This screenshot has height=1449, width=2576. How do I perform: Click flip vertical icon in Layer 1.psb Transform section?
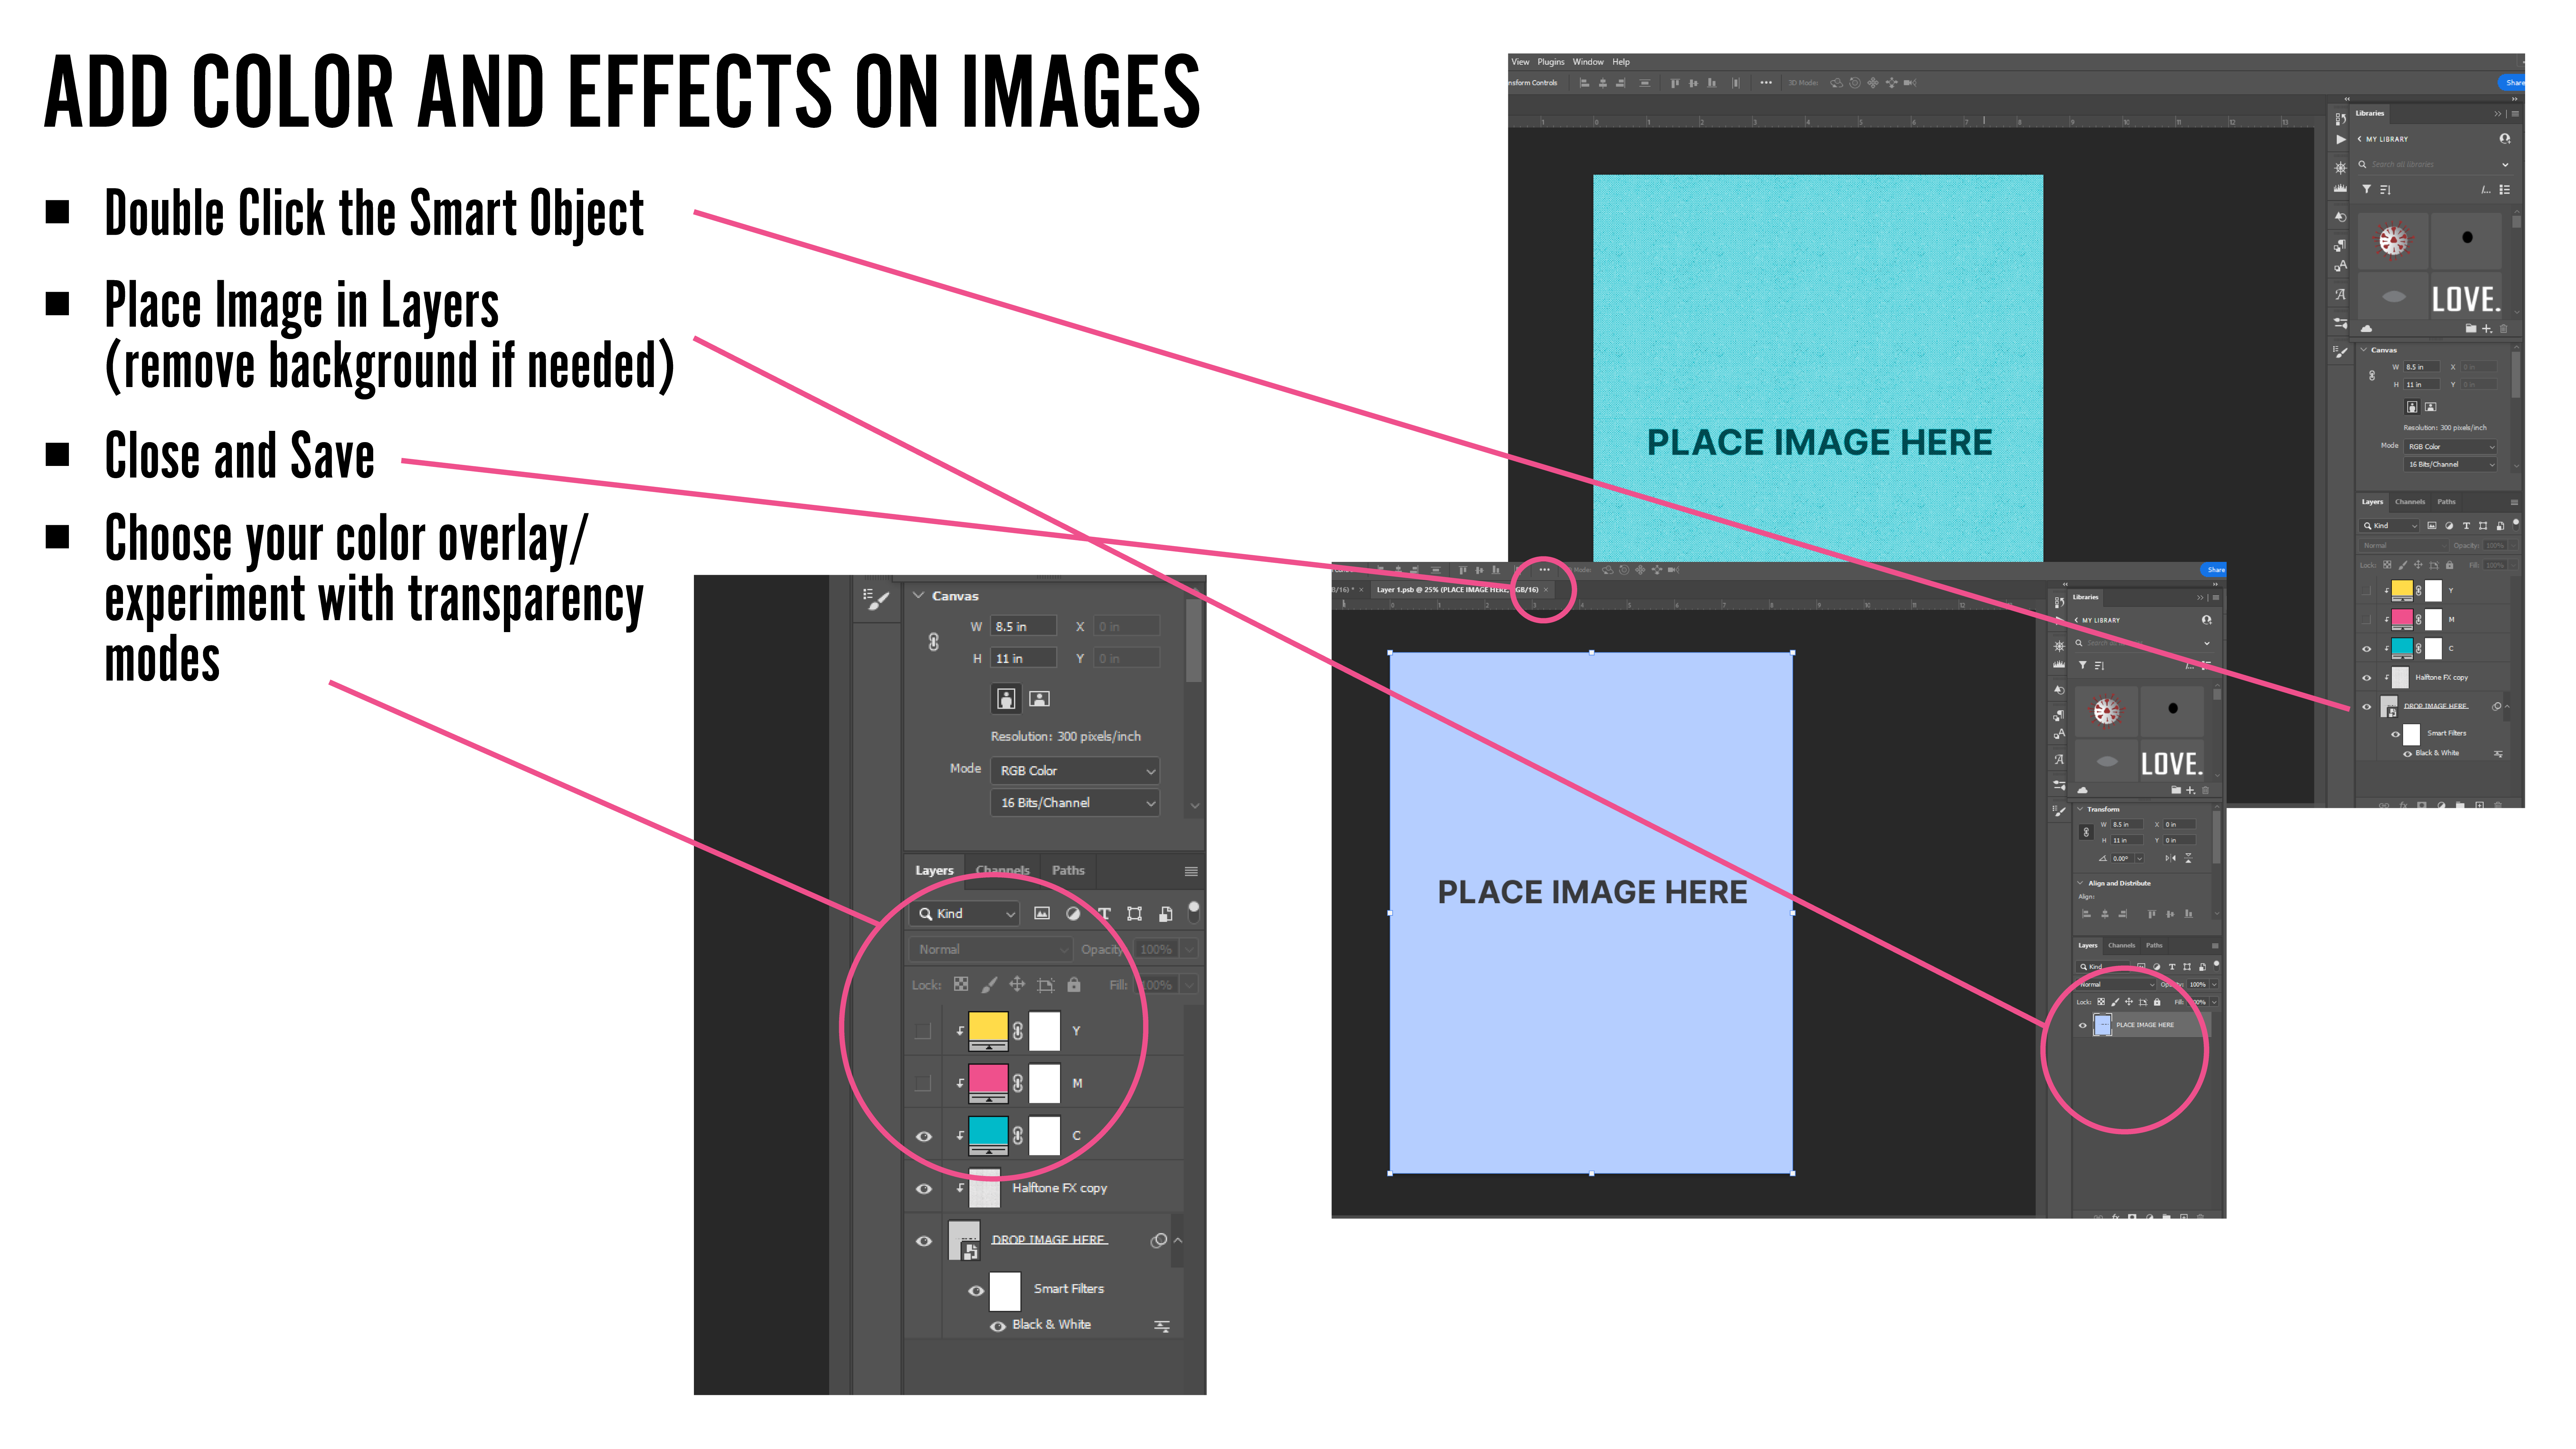[2188, 858]
